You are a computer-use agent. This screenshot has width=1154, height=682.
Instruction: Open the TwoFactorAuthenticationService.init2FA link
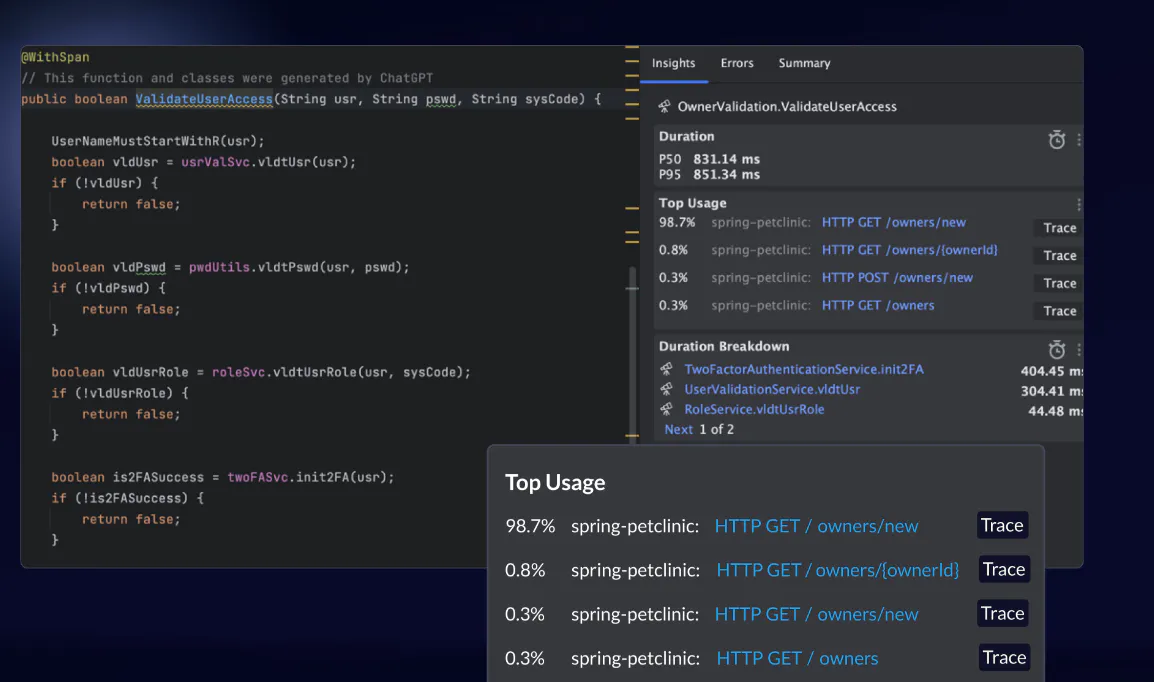(x=804, y=369)
